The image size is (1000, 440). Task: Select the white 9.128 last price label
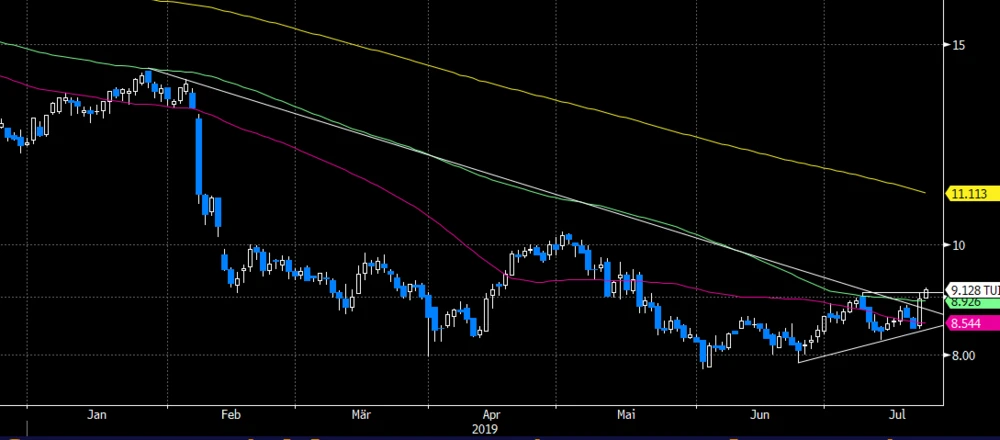970,289
